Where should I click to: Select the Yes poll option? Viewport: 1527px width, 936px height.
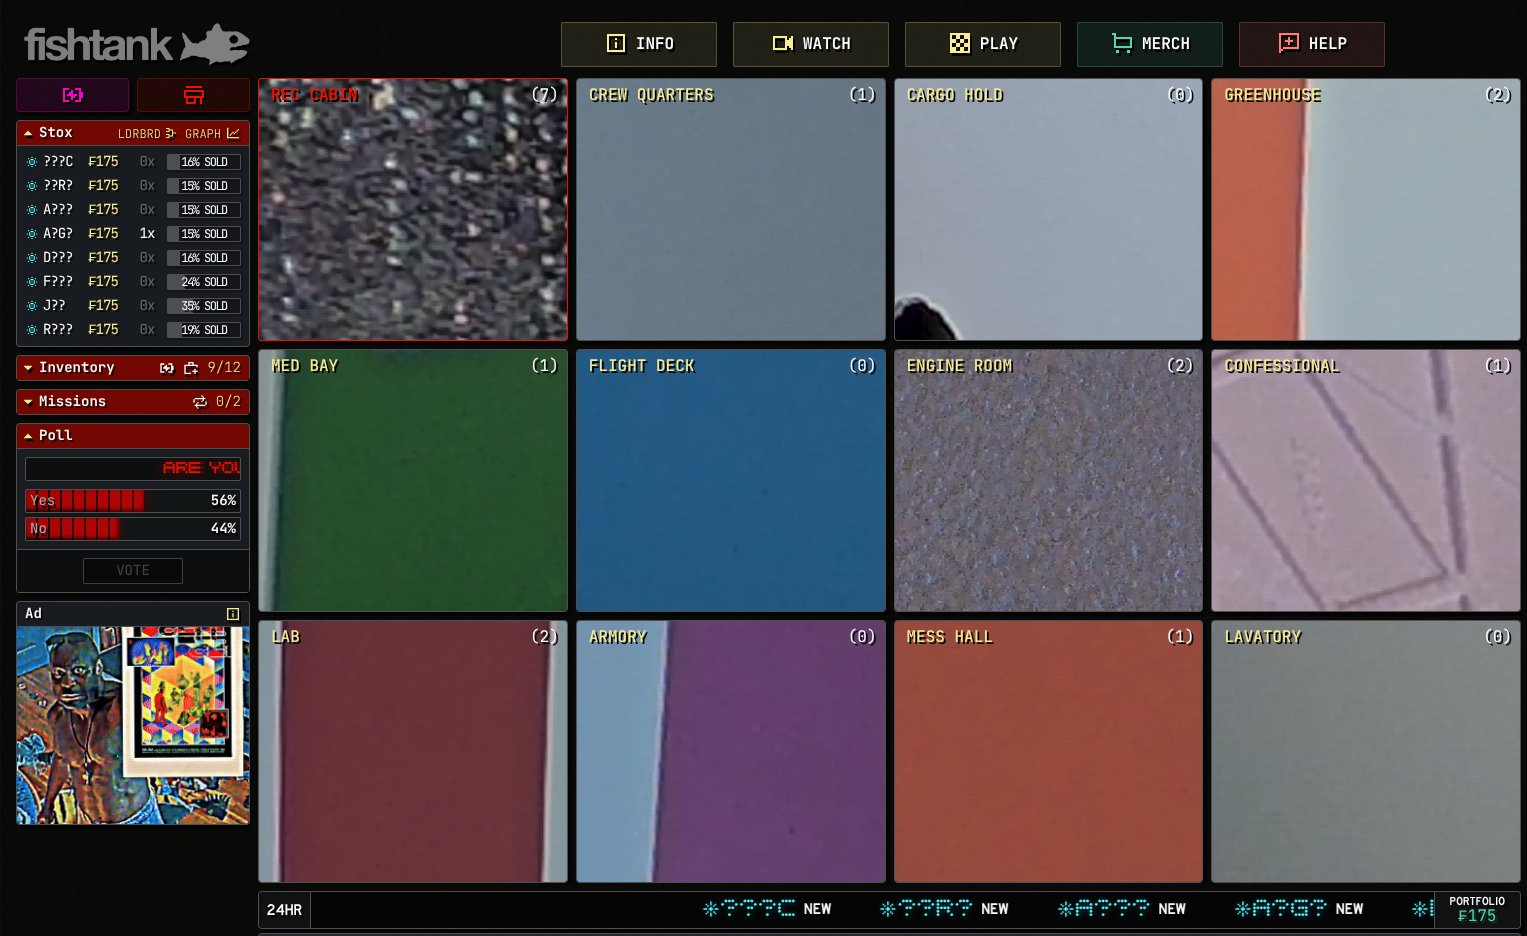133,500
